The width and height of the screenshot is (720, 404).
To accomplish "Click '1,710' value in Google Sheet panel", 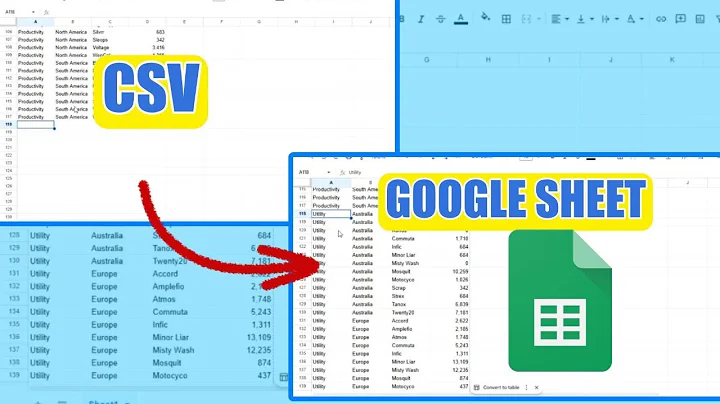I will point(461,239).
